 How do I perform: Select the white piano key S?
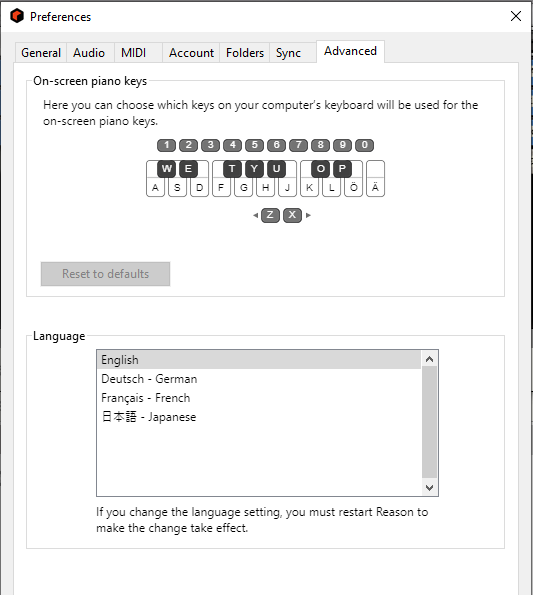coord(177,187)
